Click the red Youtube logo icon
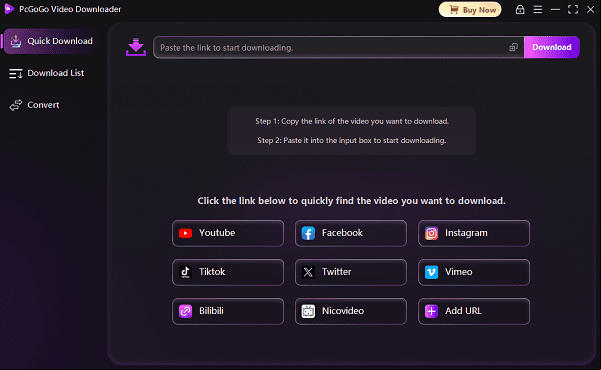Screen dimensions: 601x370 coord(186,233)
